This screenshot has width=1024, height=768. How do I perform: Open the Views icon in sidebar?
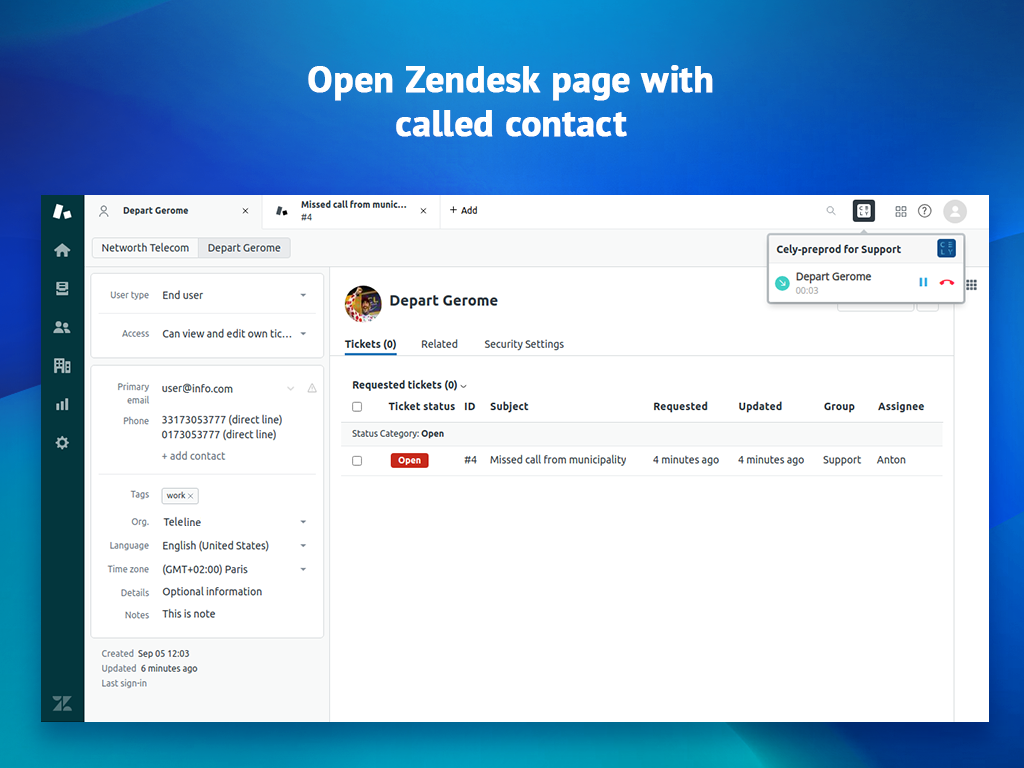pyautogui.click(x=62, y=288)
